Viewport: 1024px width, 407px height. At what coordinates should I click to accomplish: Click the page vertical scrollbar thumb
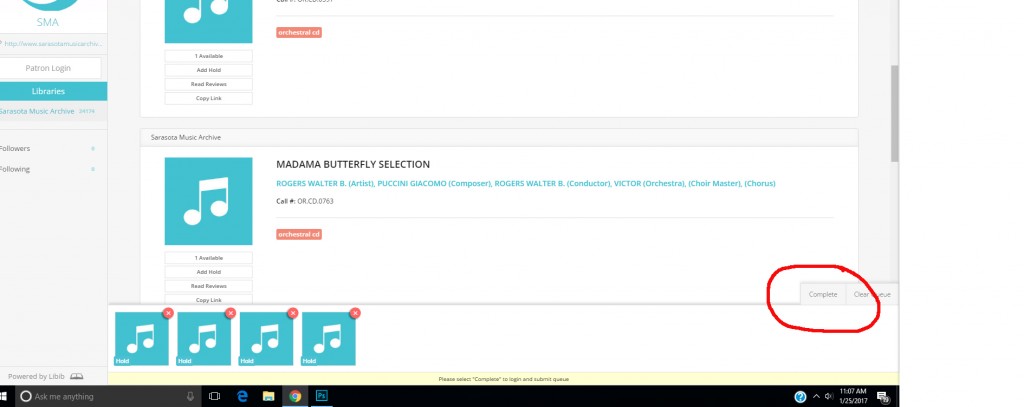point(895,113)
